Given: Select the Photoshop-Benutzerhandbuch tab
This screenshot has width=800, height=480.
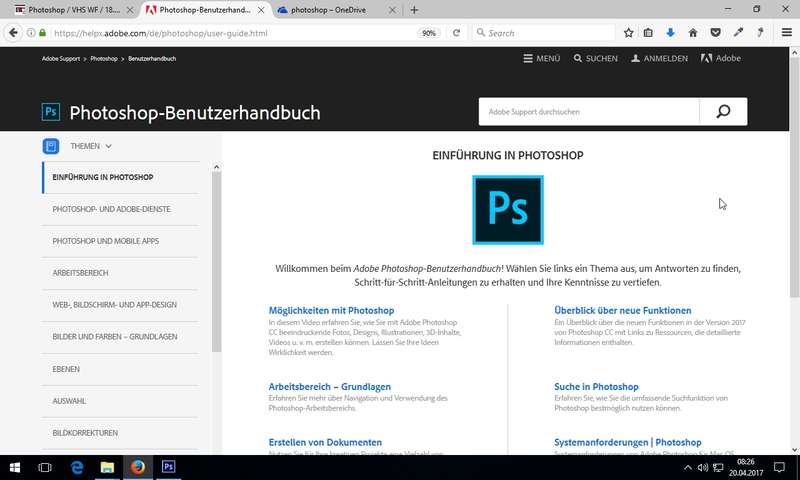Looking at the screenshot, I should (x=205, y=10).
